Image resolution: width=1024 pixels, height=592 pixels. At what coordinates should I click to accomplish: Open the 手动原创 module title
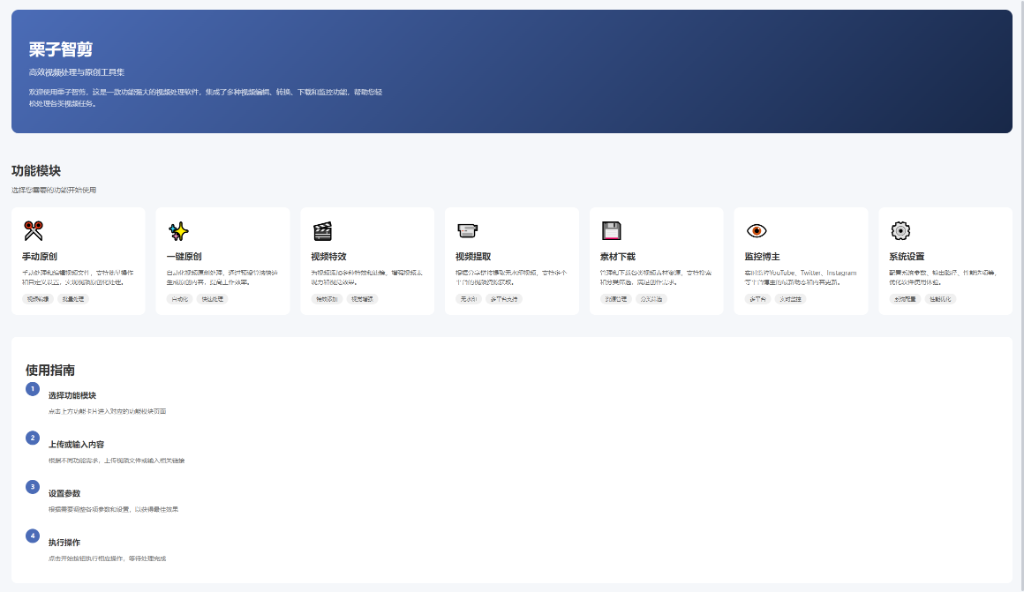pos(40,256)
